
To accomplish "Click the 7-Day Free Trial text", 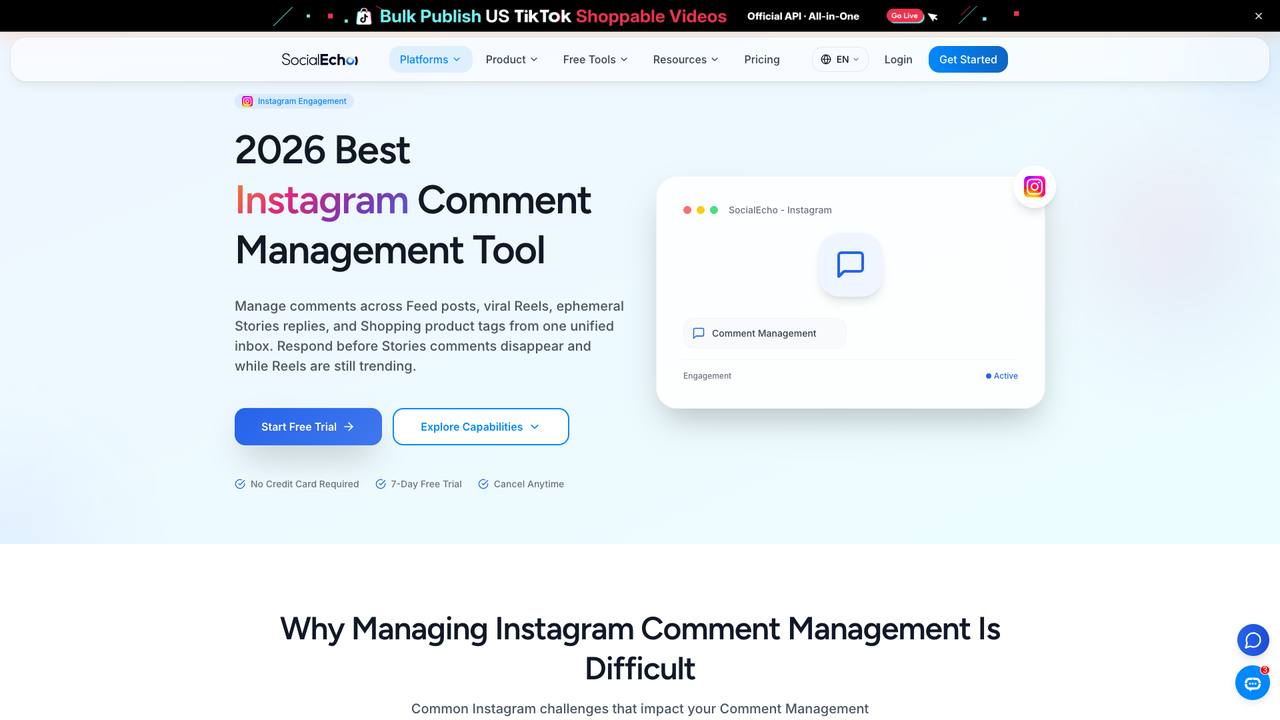I will click(x=427, y=484).
